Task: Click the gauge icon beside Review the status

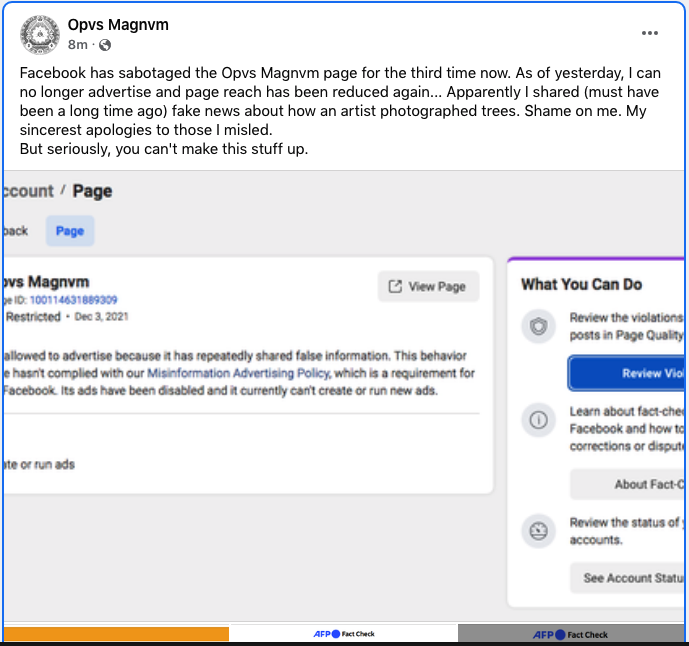Action: [538, 531]
